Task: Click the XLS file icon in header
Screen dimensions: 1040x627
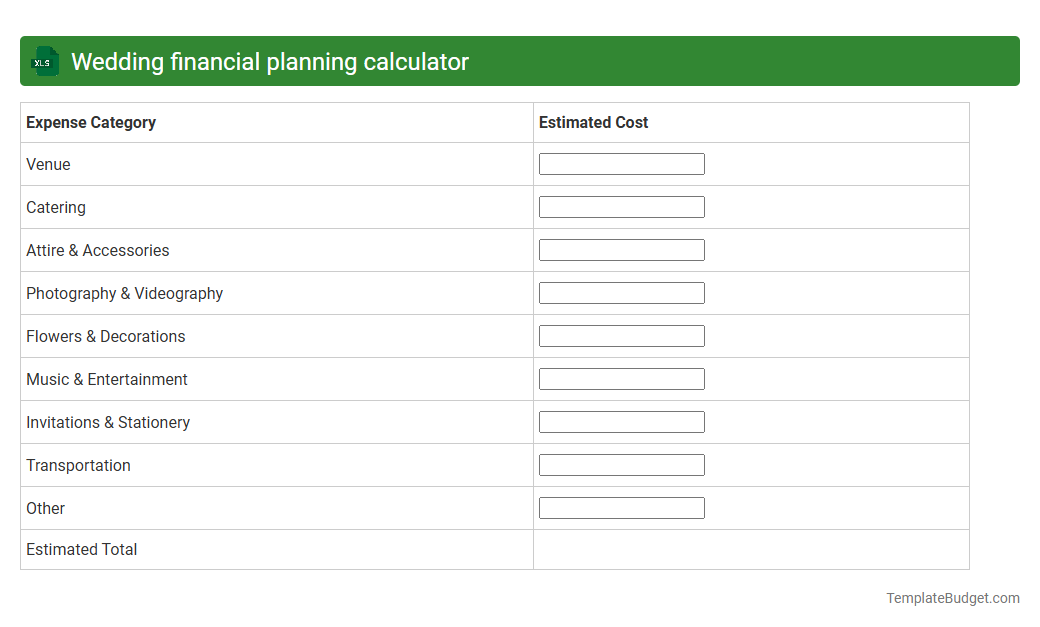Action: [x=44, y=61]
